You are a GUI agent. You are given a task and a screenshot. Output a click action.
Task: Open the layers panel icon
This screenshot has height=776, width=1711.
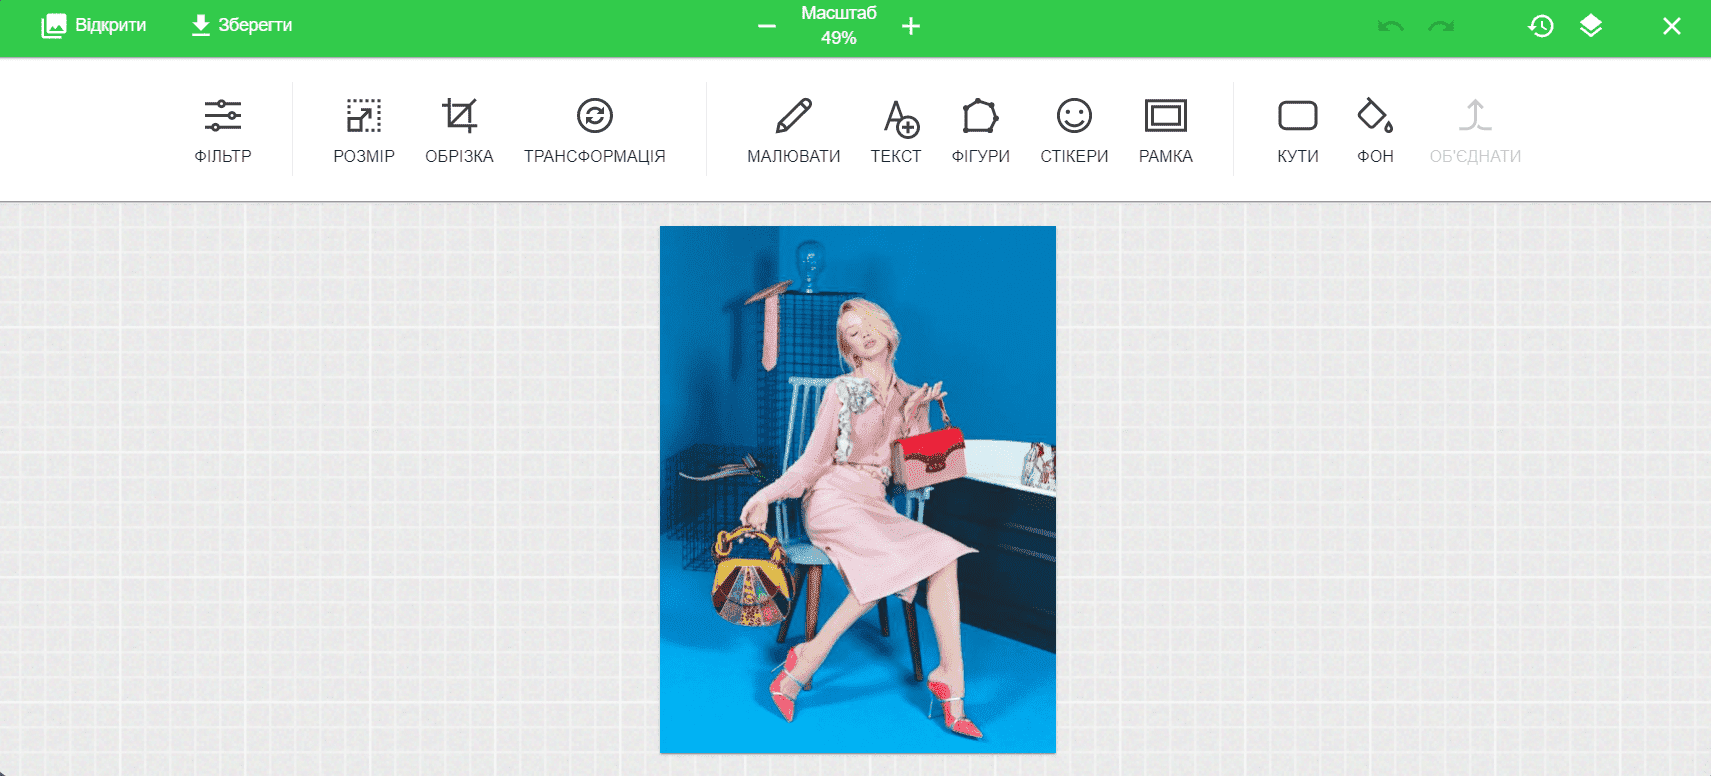point(1591,26)
